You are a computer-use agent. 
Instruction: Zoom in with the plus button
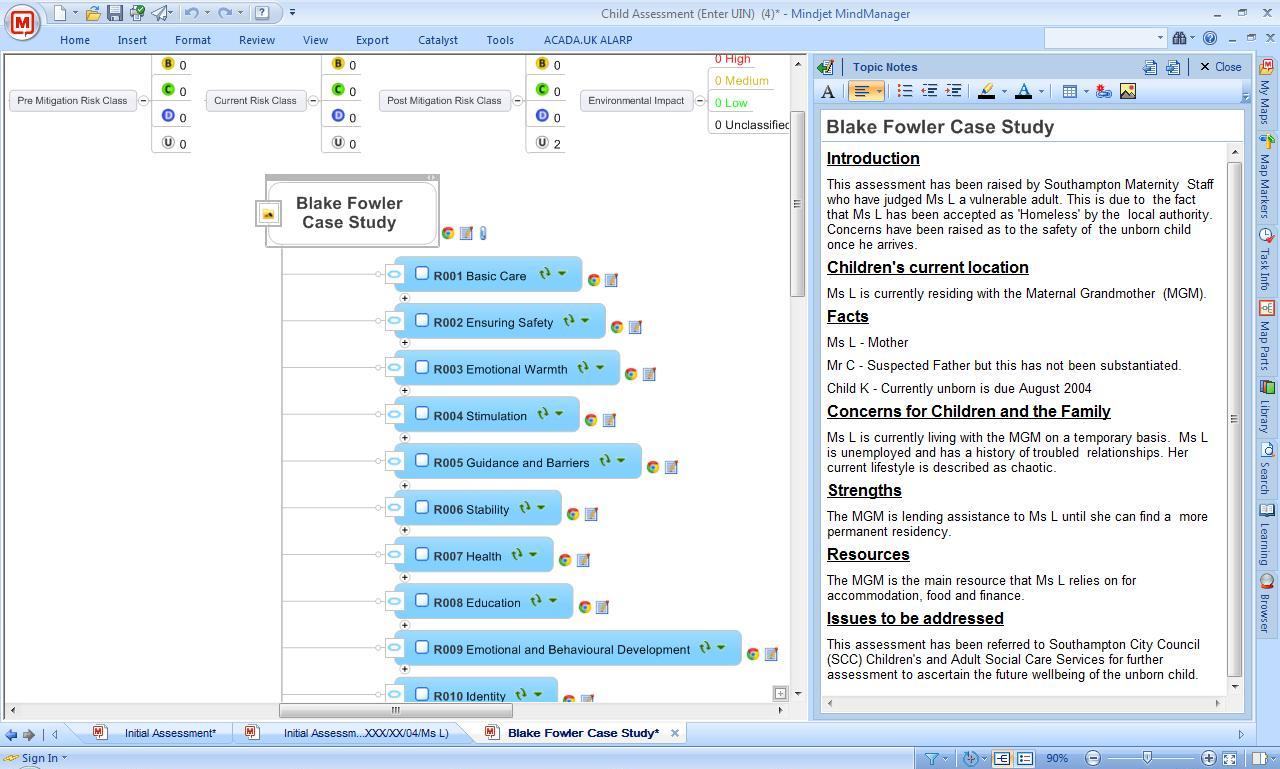[1209, 759]
